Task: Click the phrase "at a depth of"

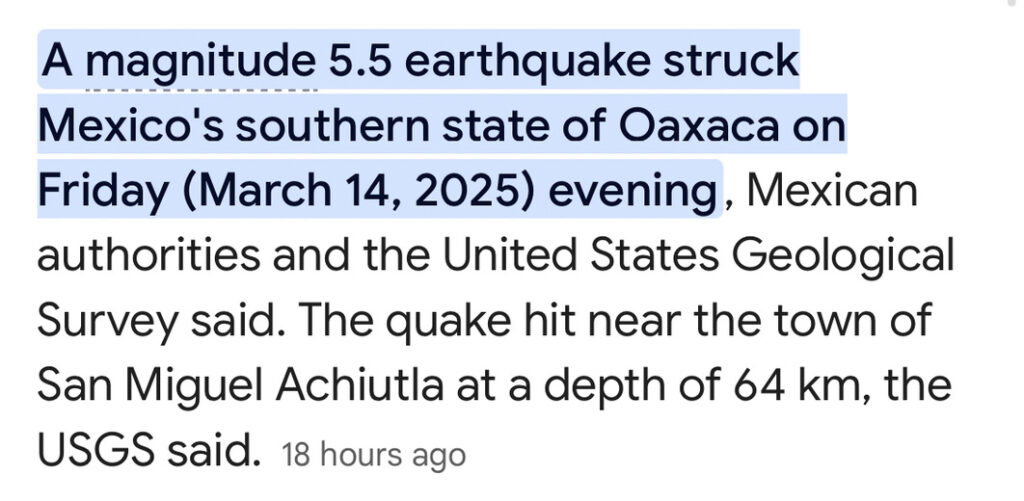Action: pos(590,387)
